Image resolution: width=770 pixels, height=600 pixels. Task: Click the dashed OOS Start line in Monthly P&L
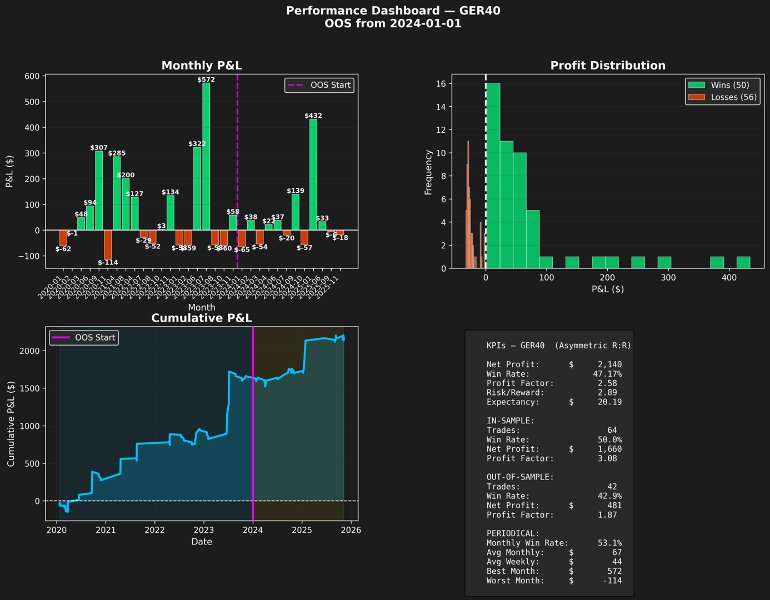pyautogui.click(x=237, y=171)
